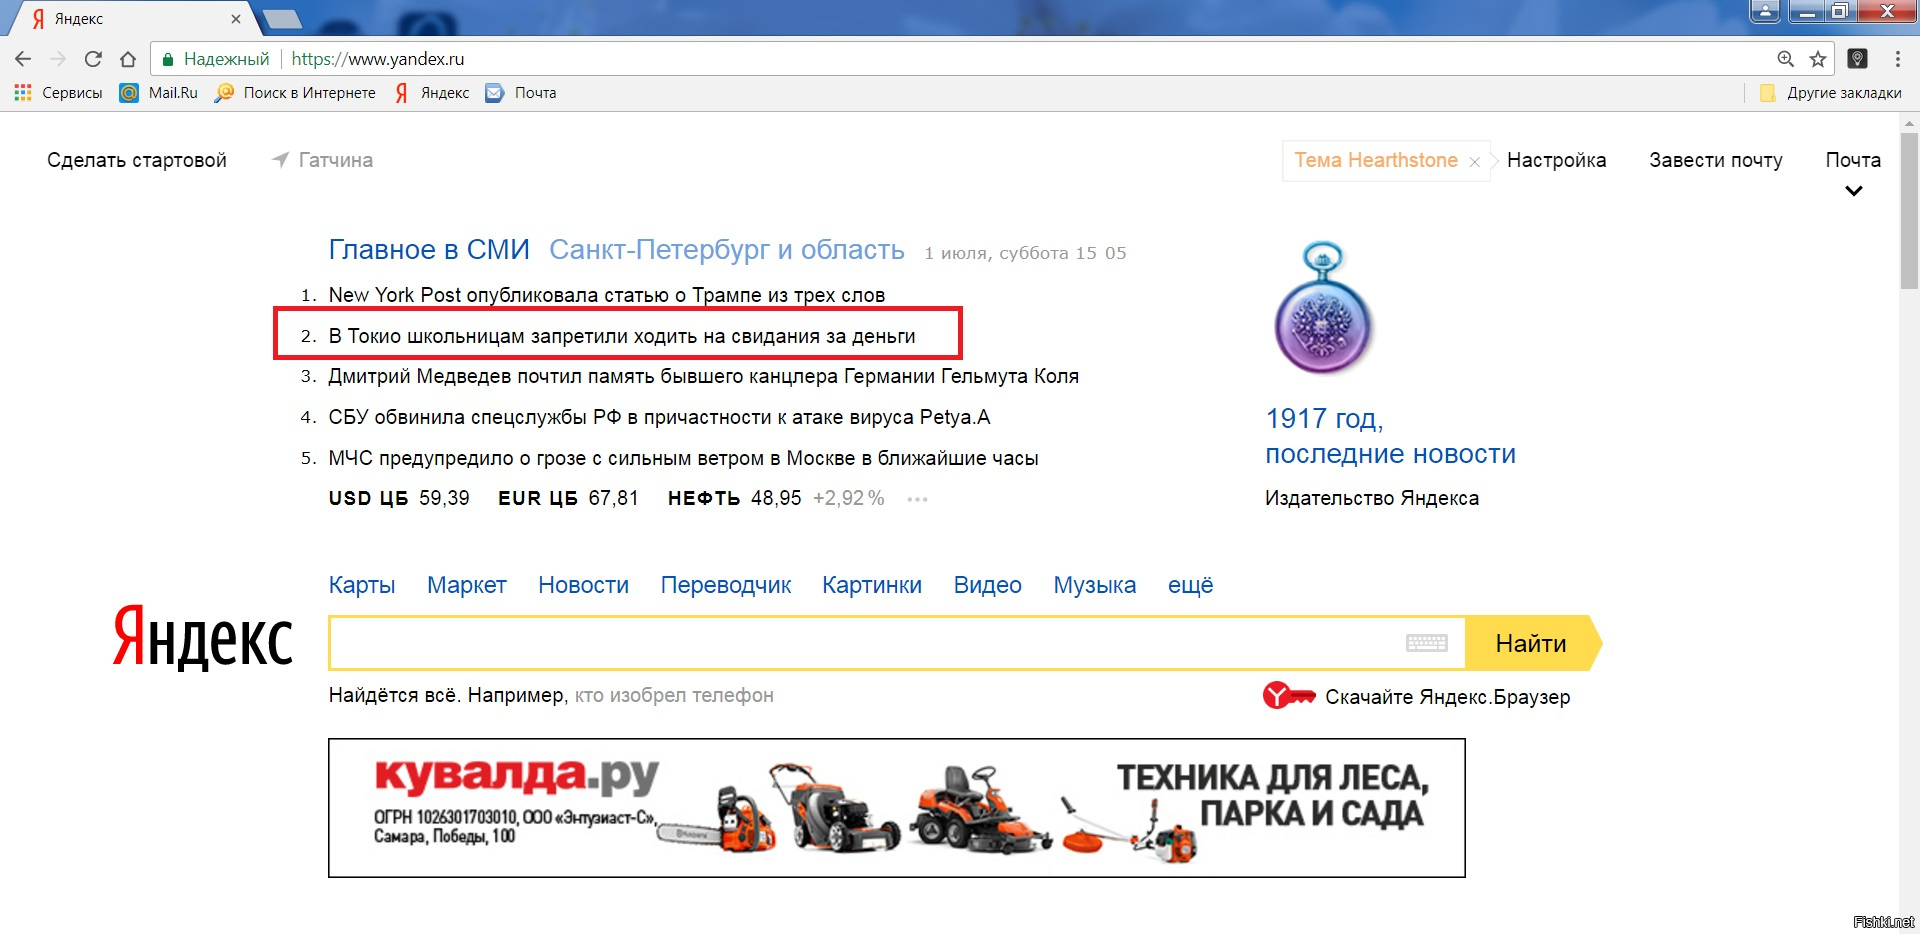Open the Сервисы apps grid bookmark

pos(58,93)
